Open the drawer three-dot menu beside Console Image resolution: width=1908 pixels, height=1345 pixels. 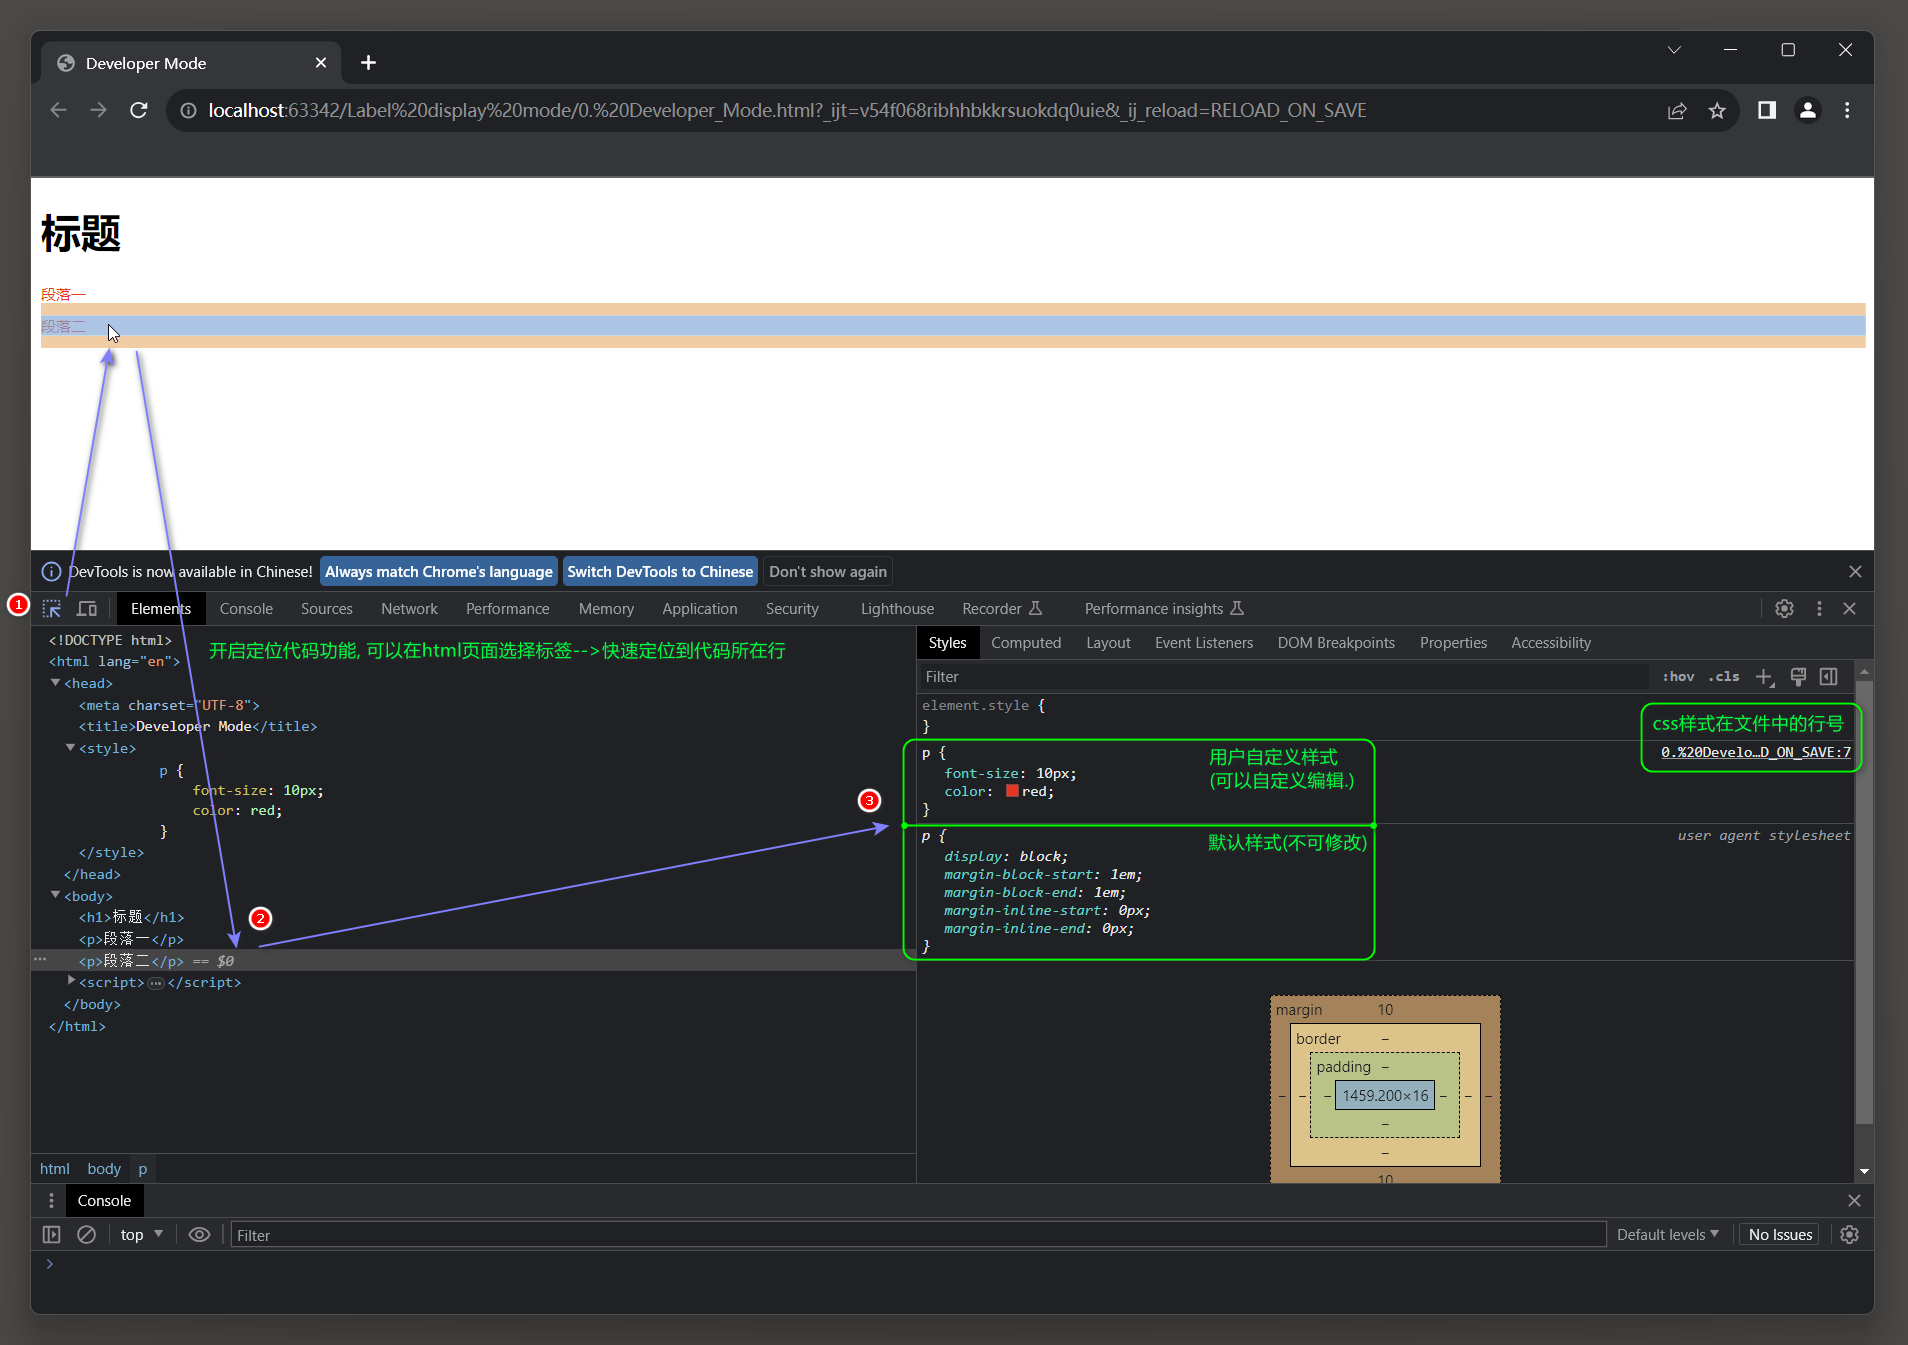(x=52, y=1201)
